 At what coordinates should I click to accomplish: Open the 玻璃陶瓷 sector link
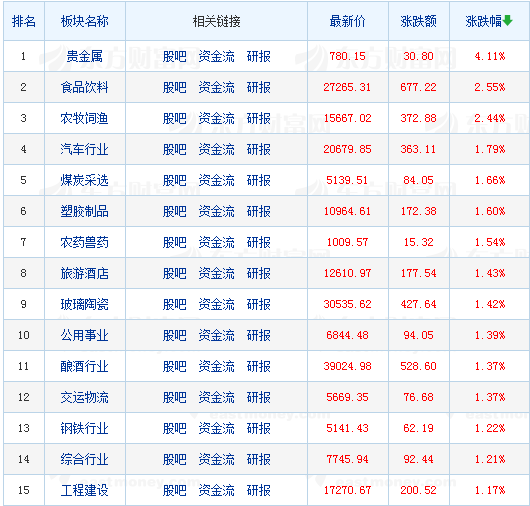(x=85, y=304)
